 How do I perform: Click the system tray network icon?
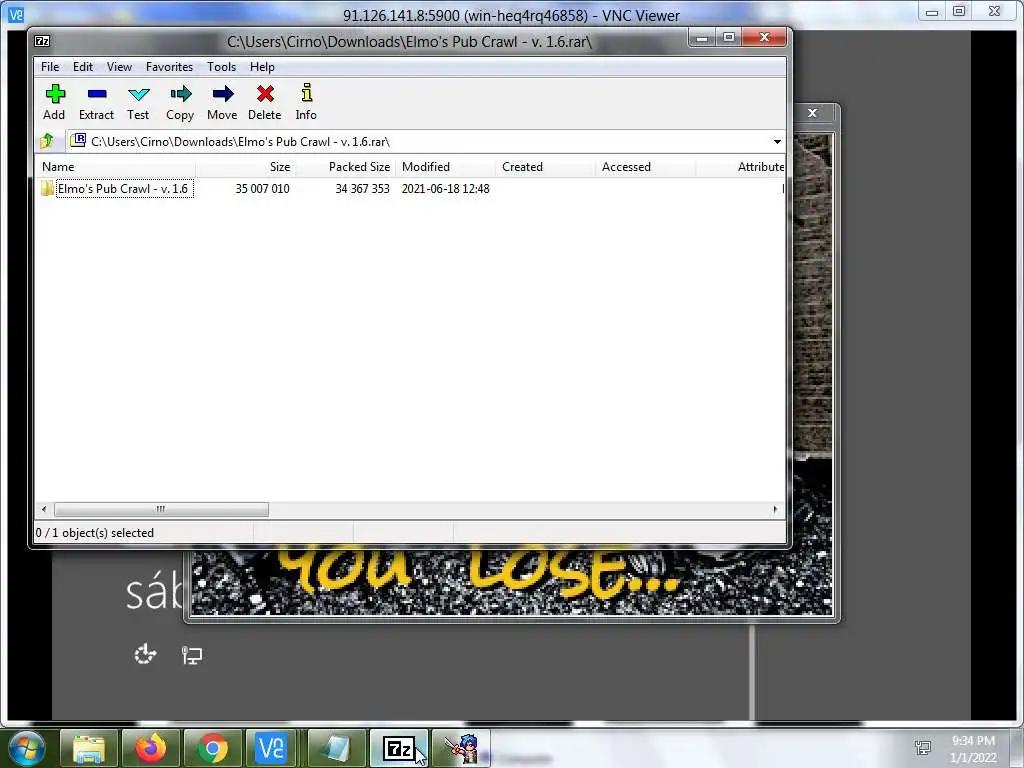pos(923,748)
